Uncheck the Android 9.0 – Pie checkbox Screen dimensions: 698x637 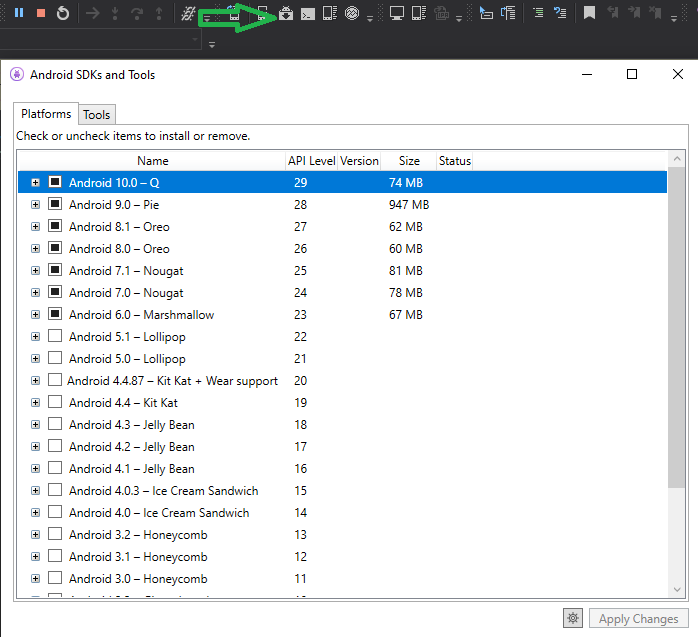[55, 205]
